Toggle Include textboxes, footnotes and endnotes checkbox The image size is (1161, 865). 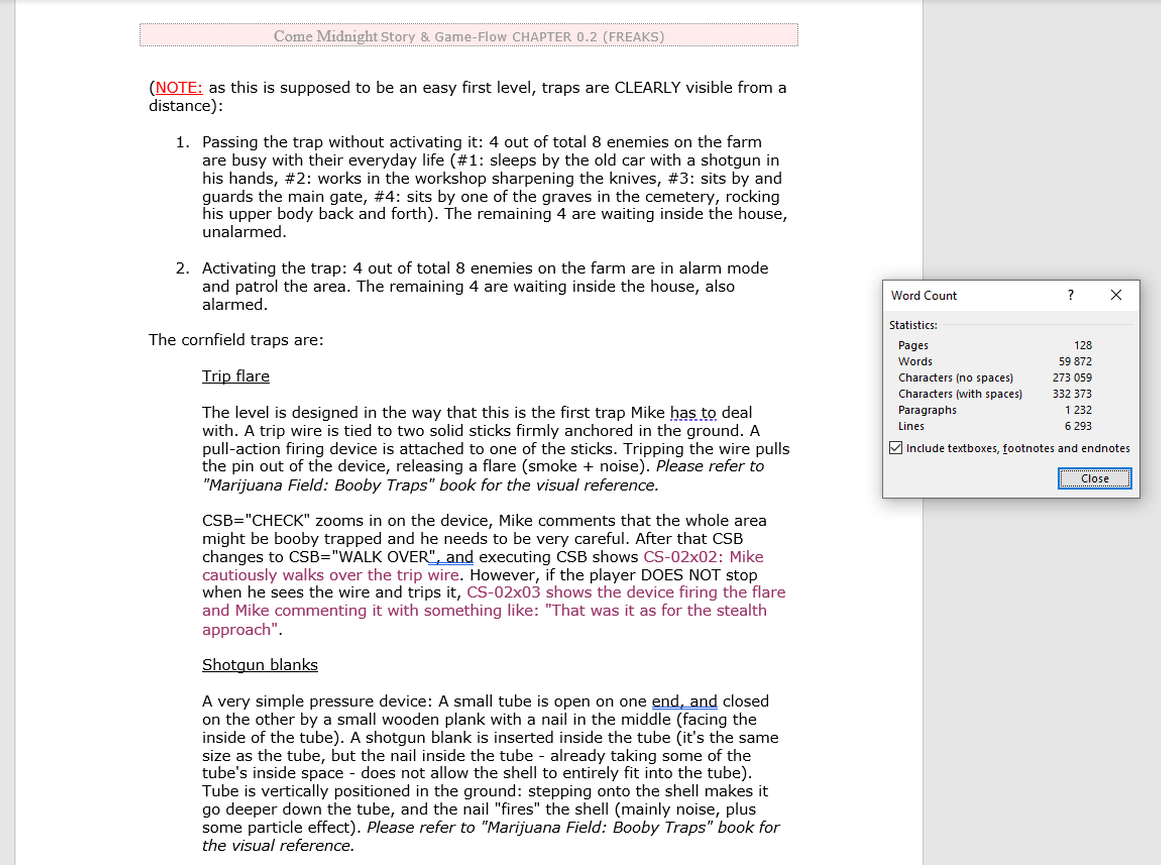coord(896,448)
